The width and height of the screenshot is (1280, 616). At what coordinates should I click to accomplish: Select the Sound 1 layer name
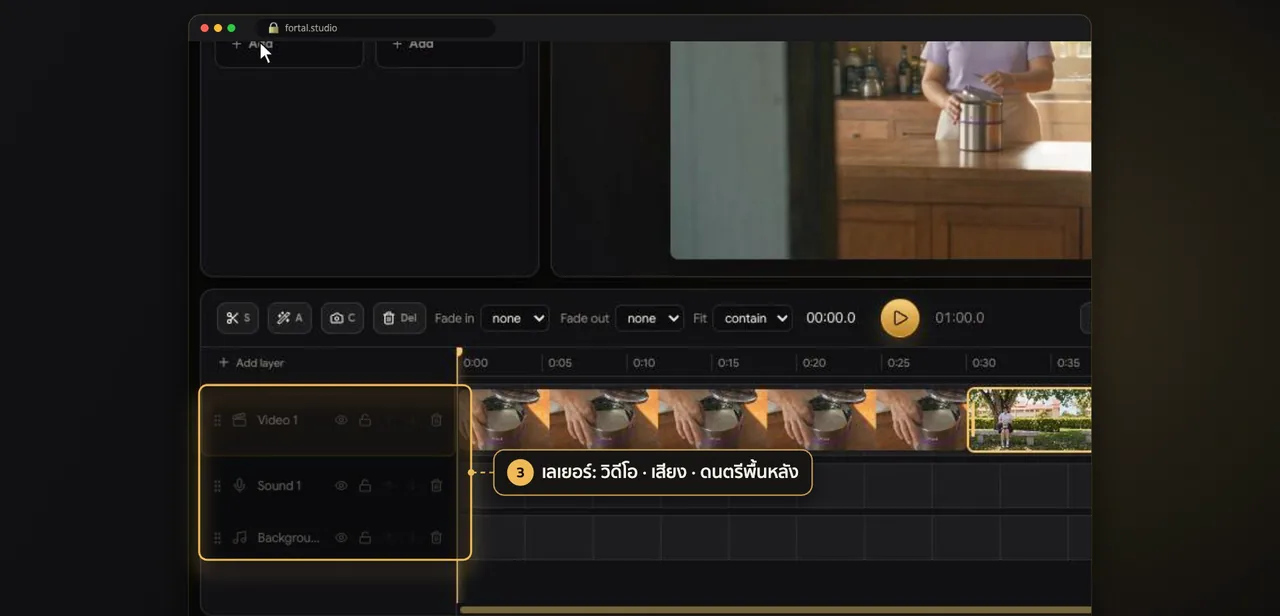(279, 486)
